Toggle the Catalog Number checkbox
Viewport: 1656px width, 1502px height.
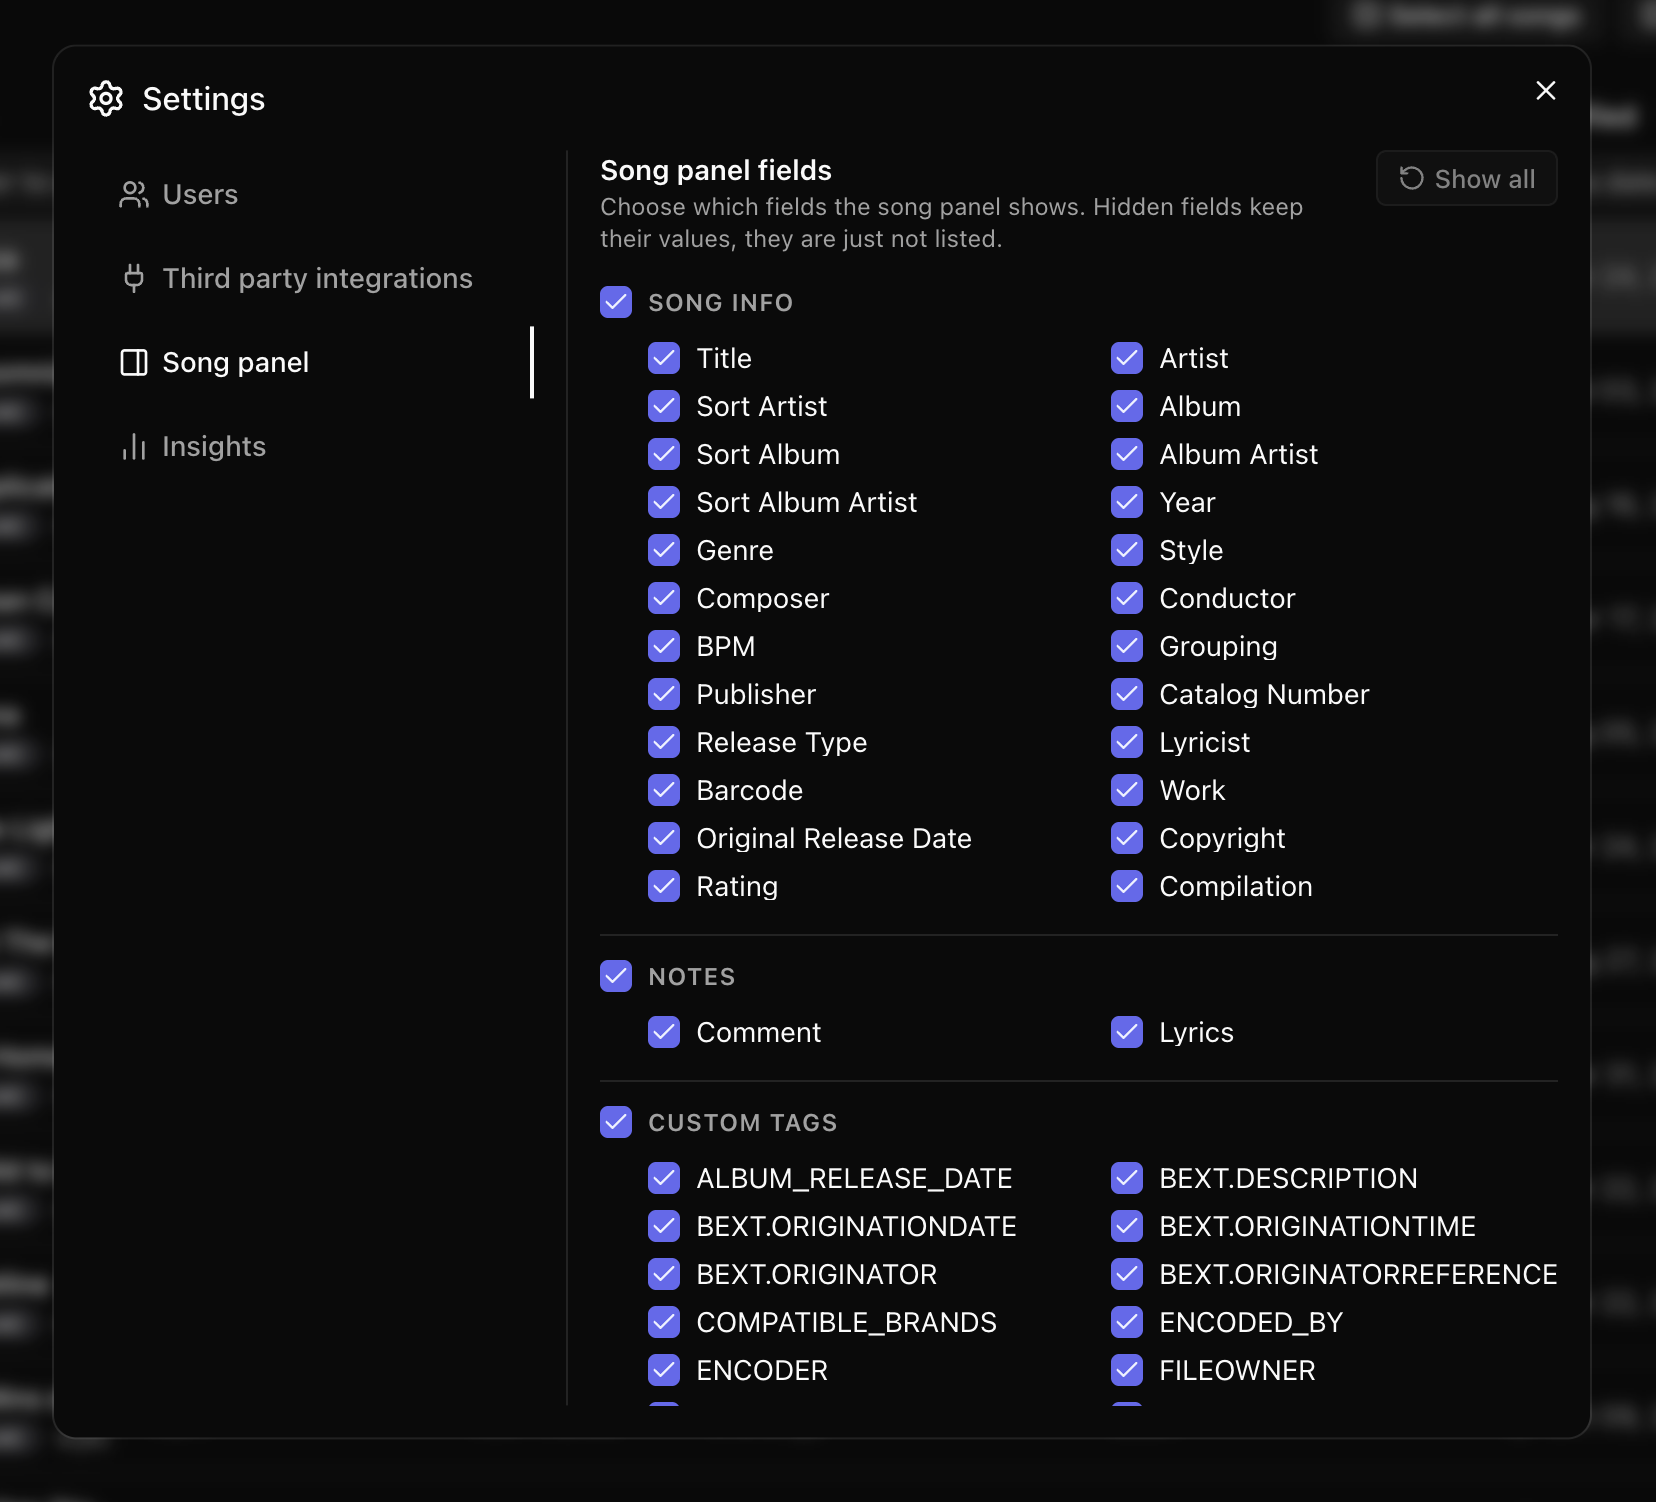coord(1127,694)
